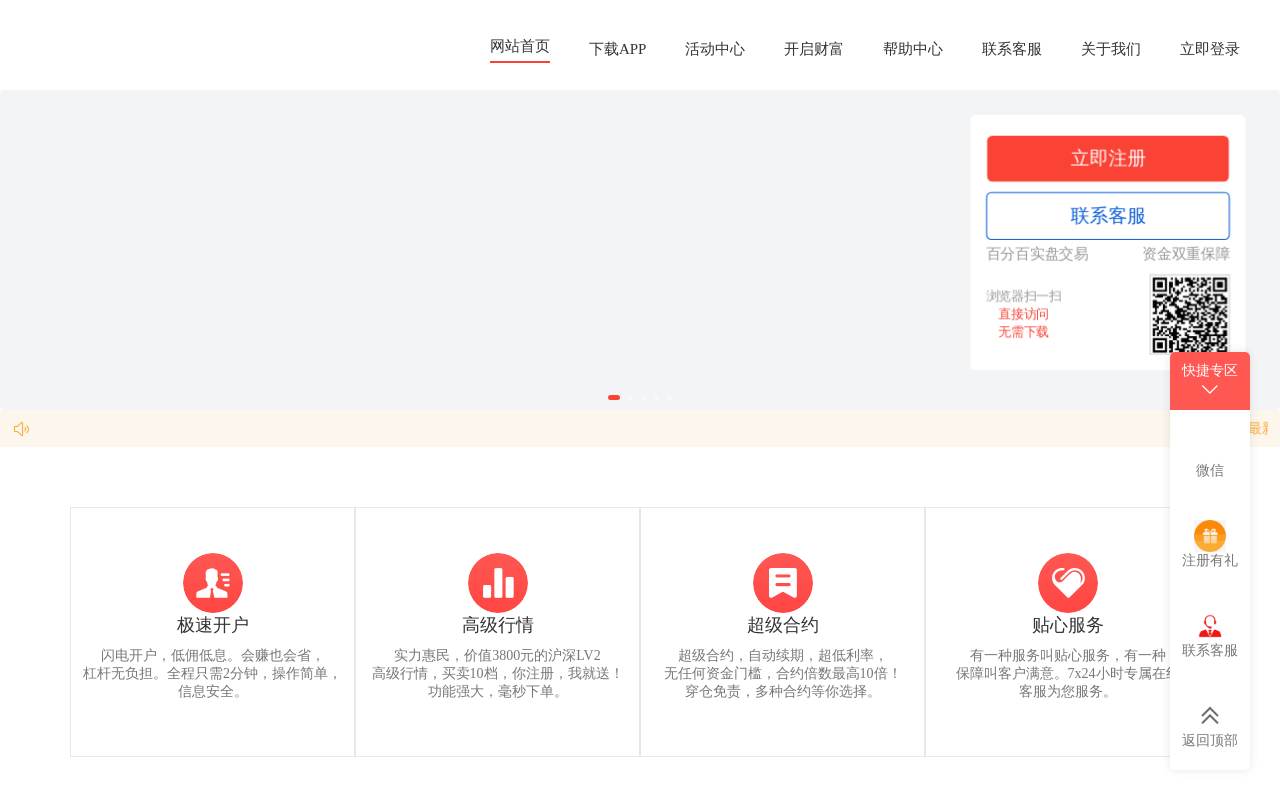Open the 网站首页 nav item
This screenshot has width=1280, height=800.
[x=520, y=47]
